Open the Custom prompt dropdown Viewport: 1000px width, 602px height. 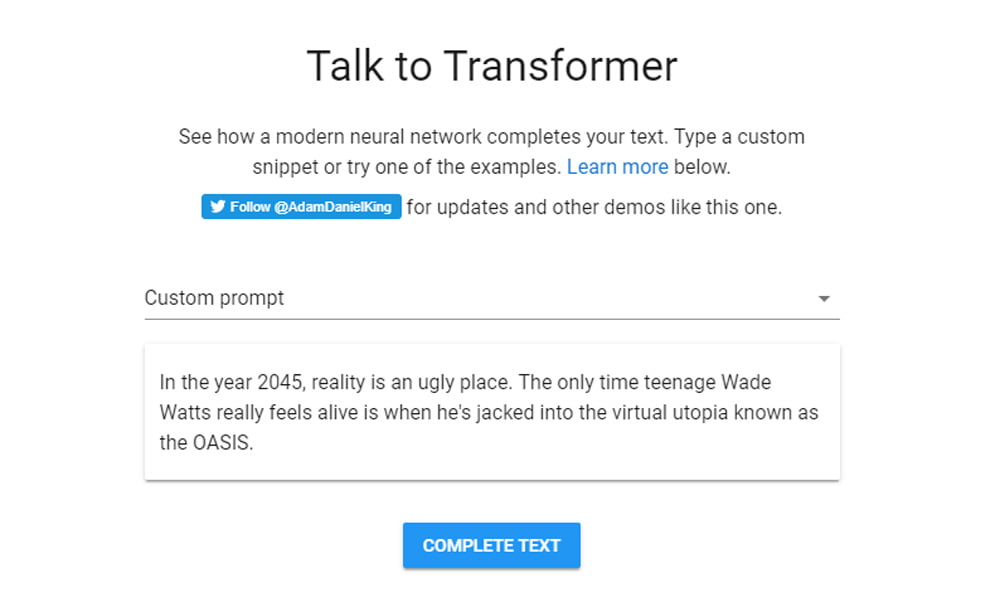[491, 298]
